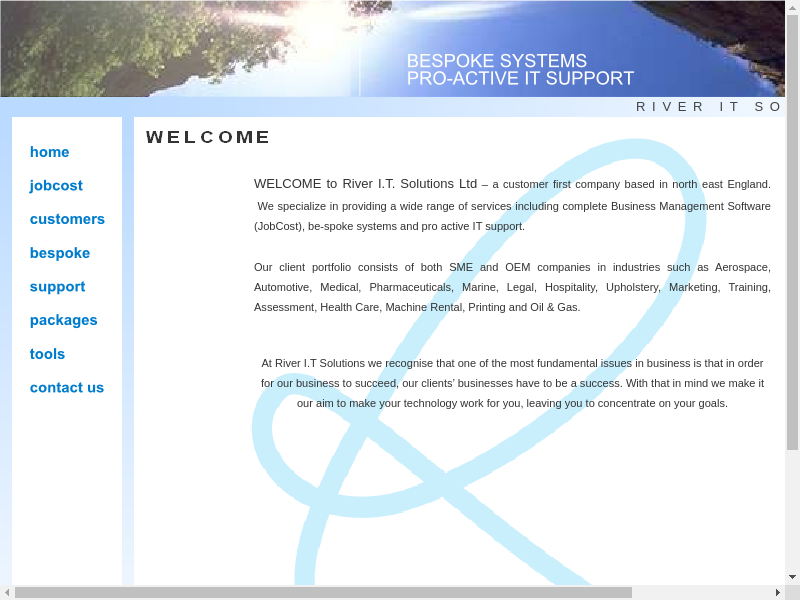Click the vertical scrollbar thumb
The height and width of the screenshot is (600, 800).
[x=792, y=230]
